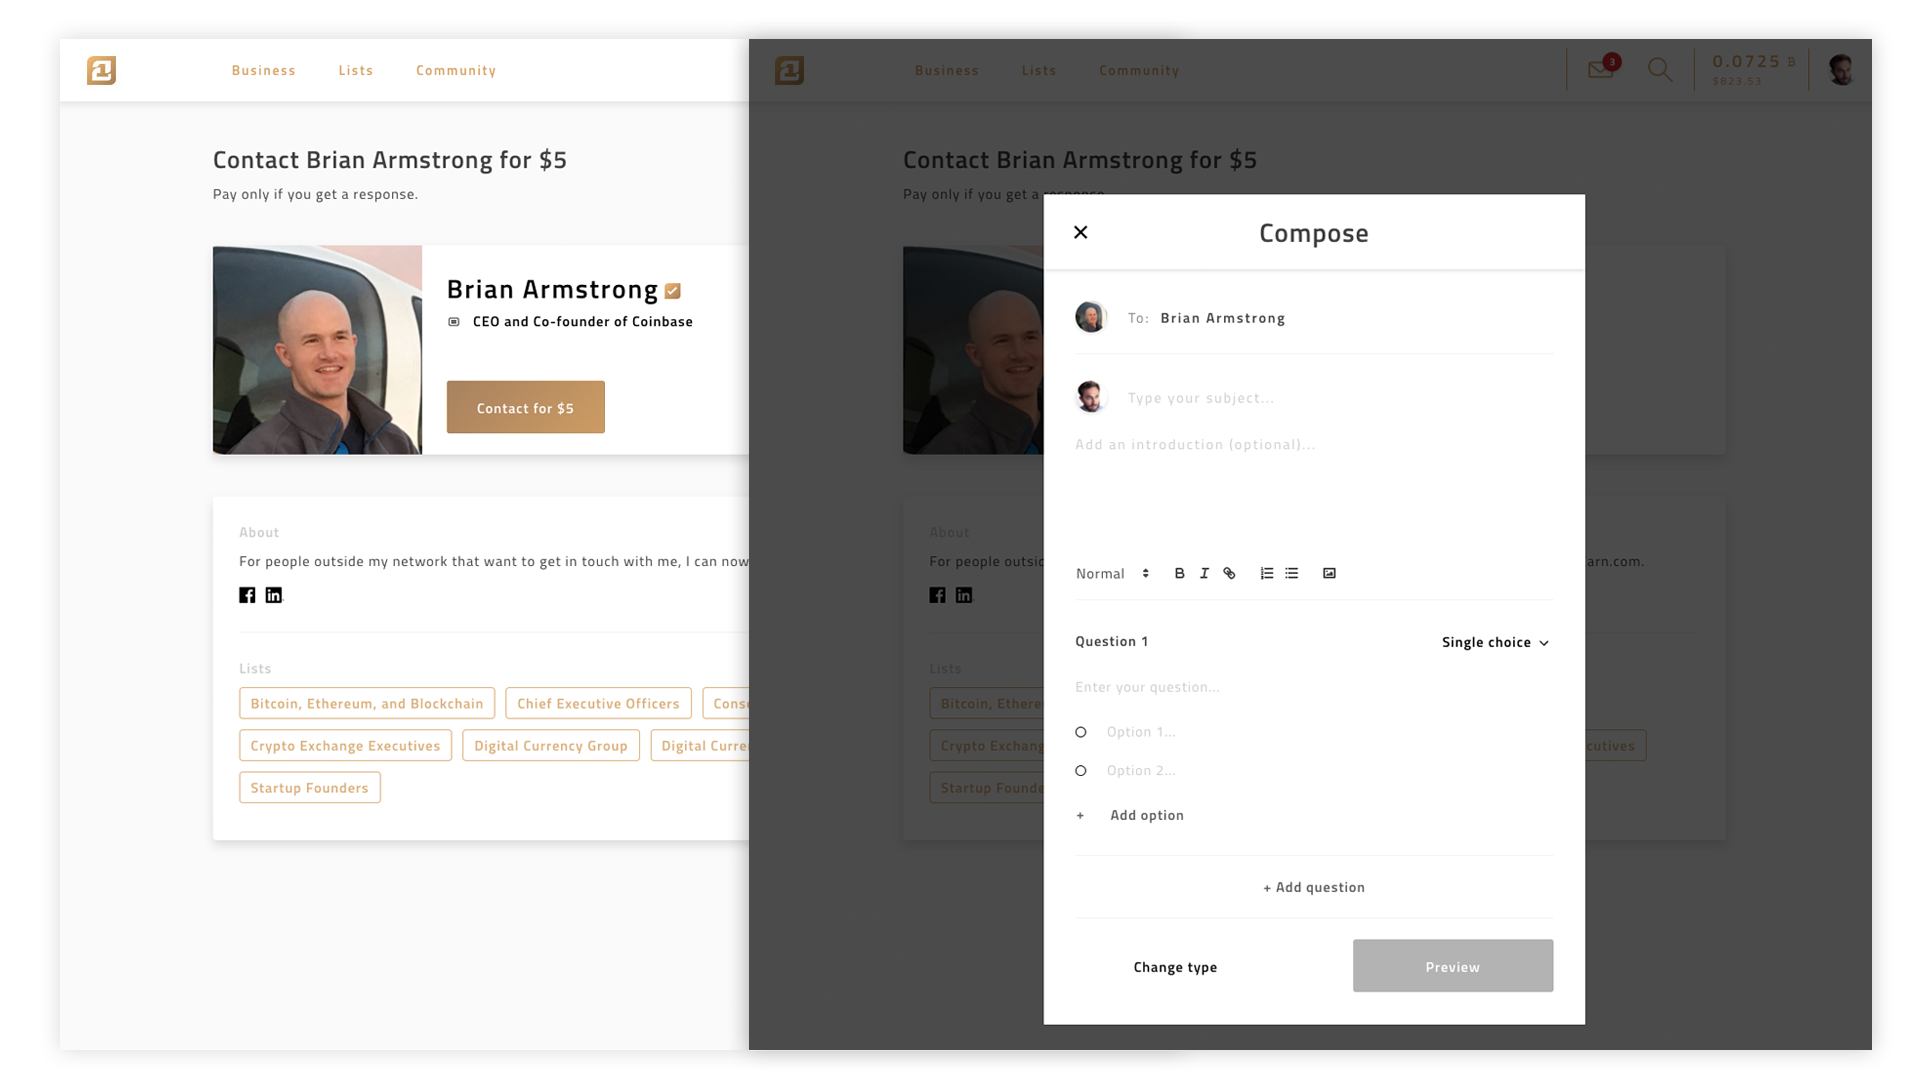
Task: Click the verified badge next to Brian Armstrong
Action: pos(673,291)
